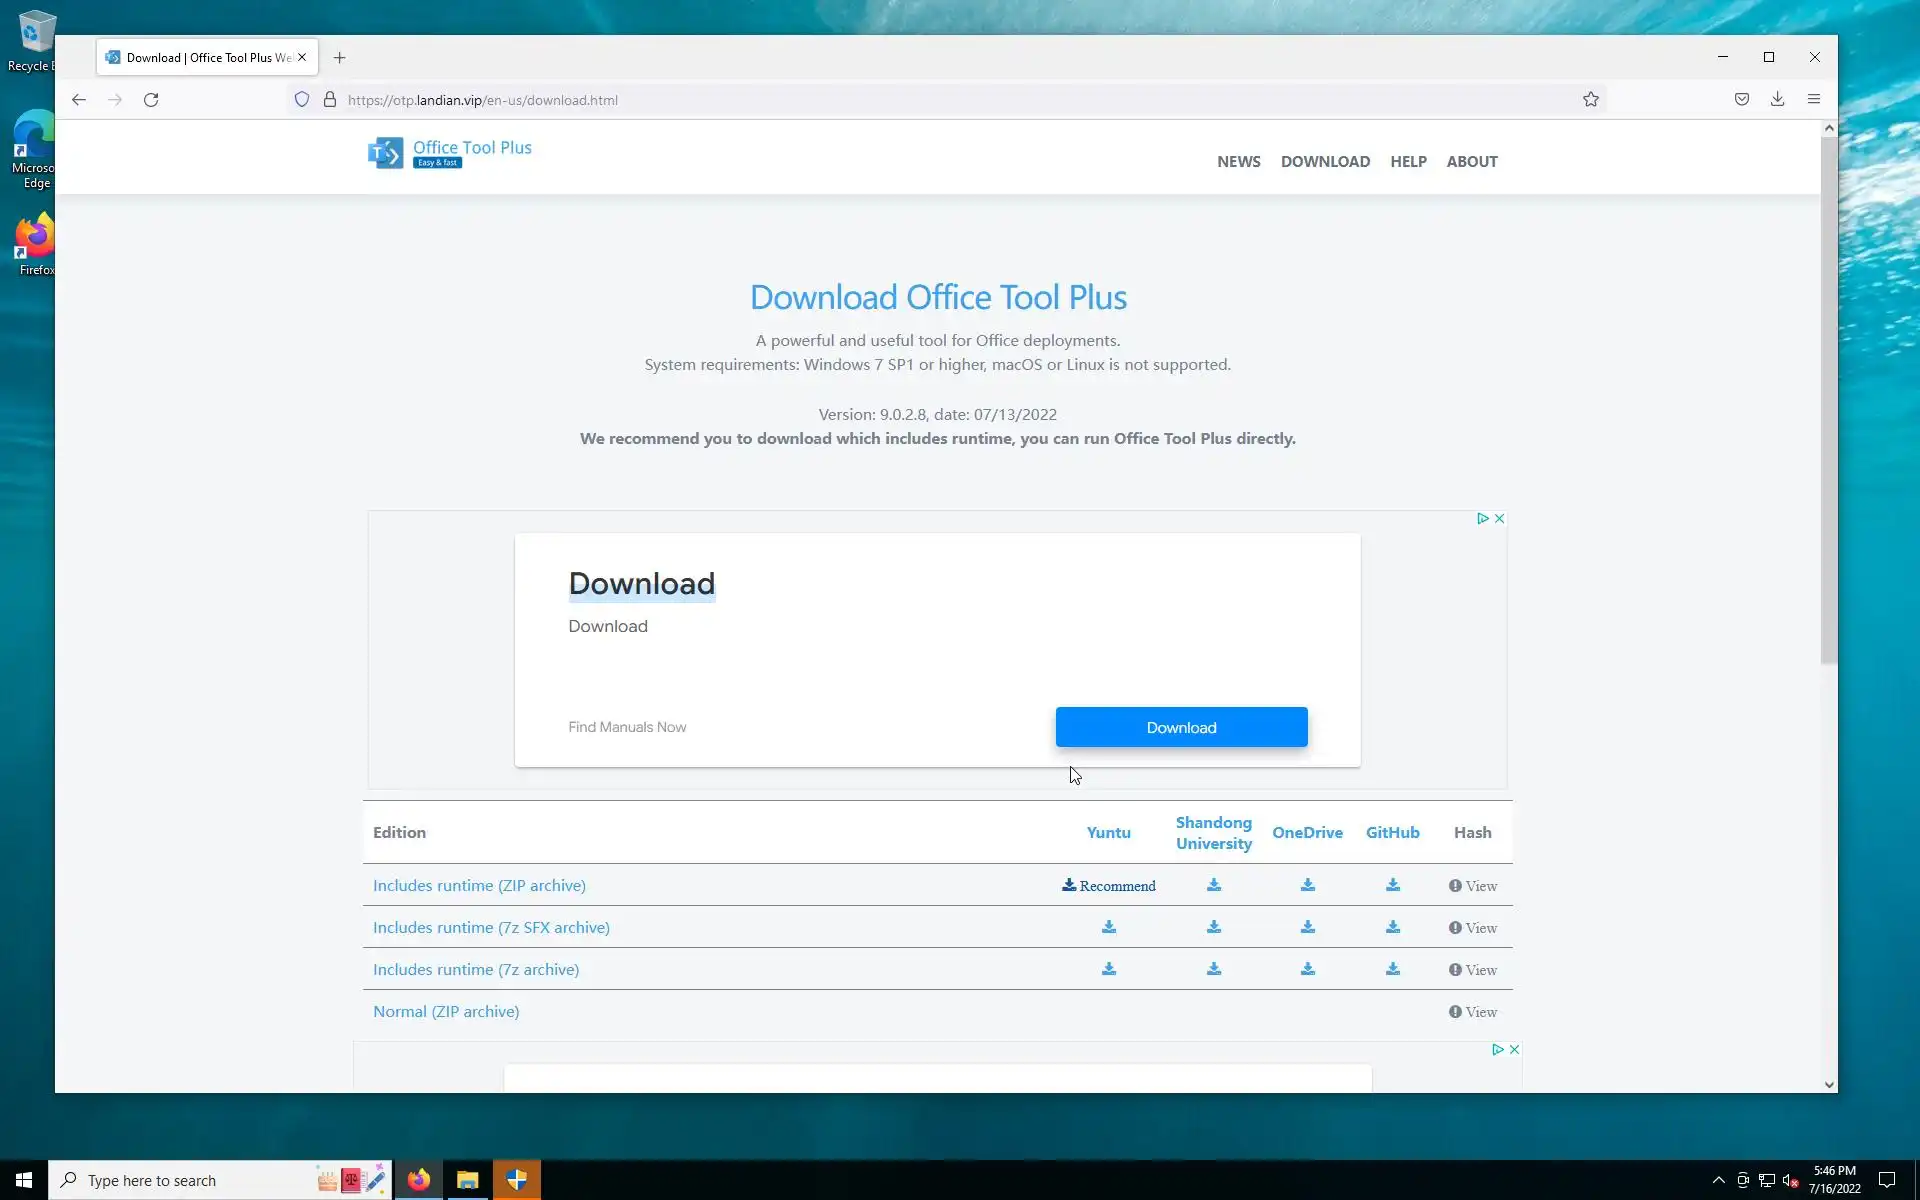
Task: Click the GitHub download icon for ZIP archive
Action: [x=1392, y=885]
